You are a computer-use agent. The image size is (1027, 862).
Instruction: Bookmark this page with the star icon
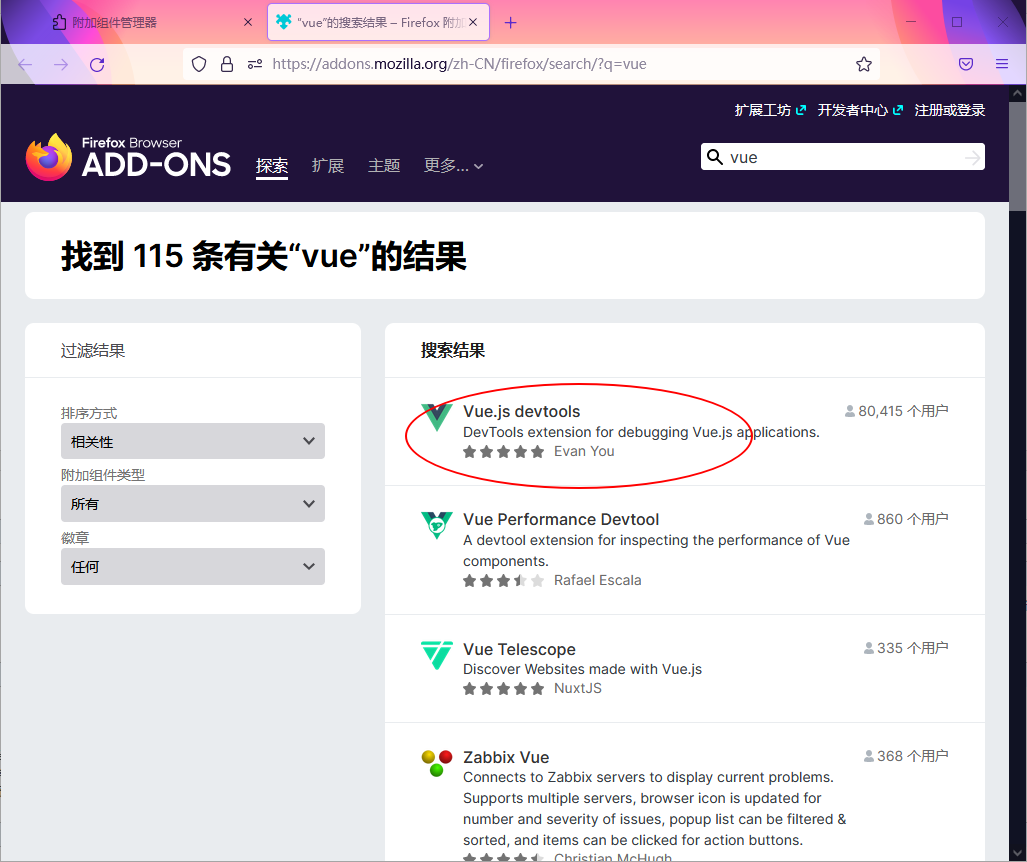coord(864,64)
